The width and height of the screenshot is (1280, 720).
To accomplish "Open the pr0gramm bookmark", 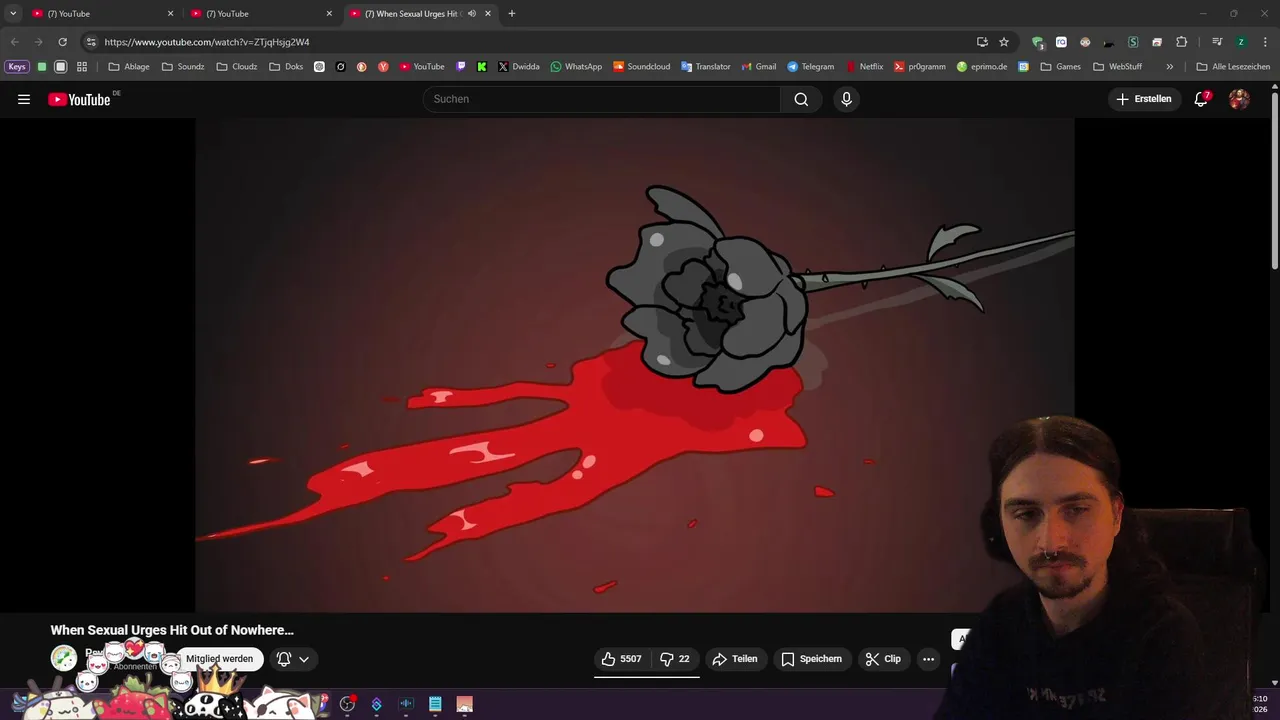I will (920, 67).
